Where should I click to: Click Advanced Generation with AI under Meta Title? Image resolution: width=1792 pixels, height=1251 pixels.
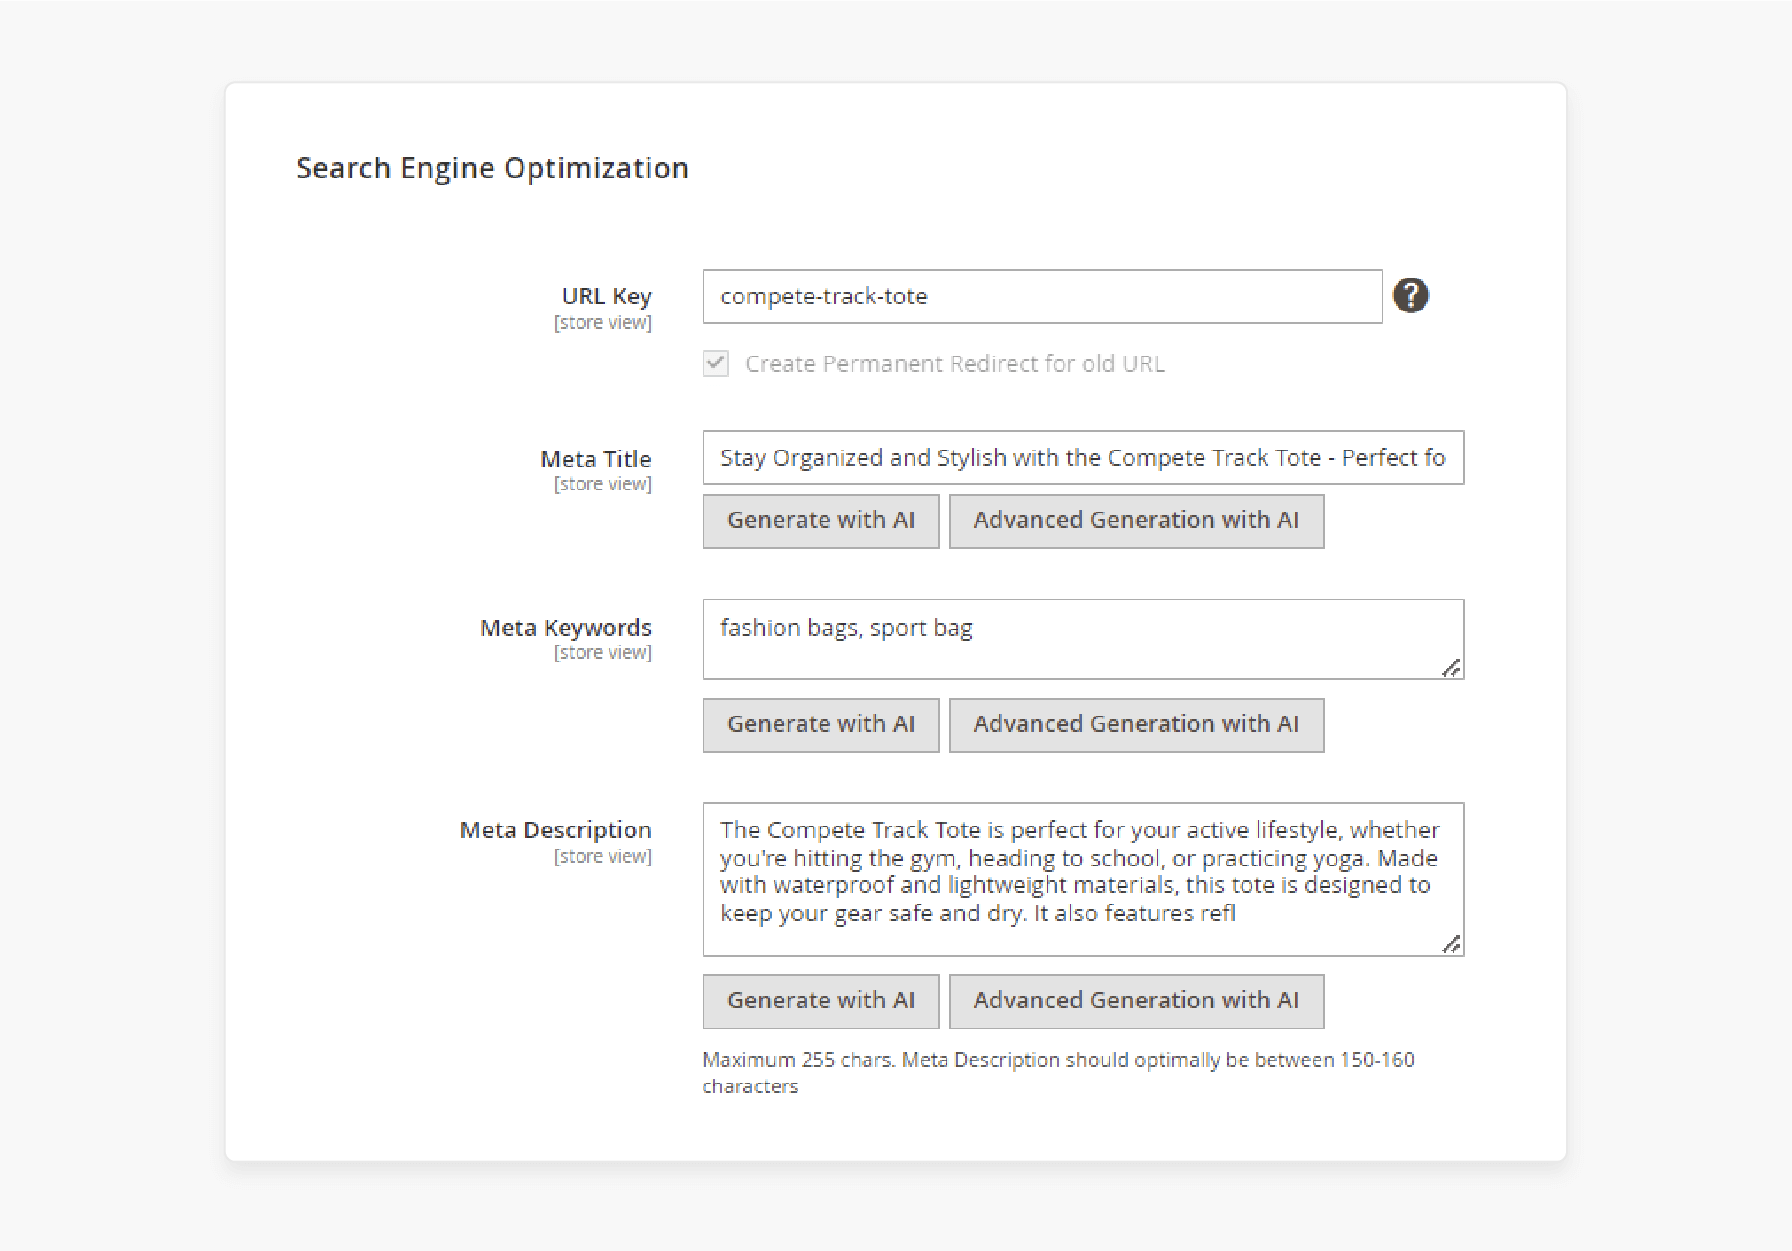[x=1136, y=521]
